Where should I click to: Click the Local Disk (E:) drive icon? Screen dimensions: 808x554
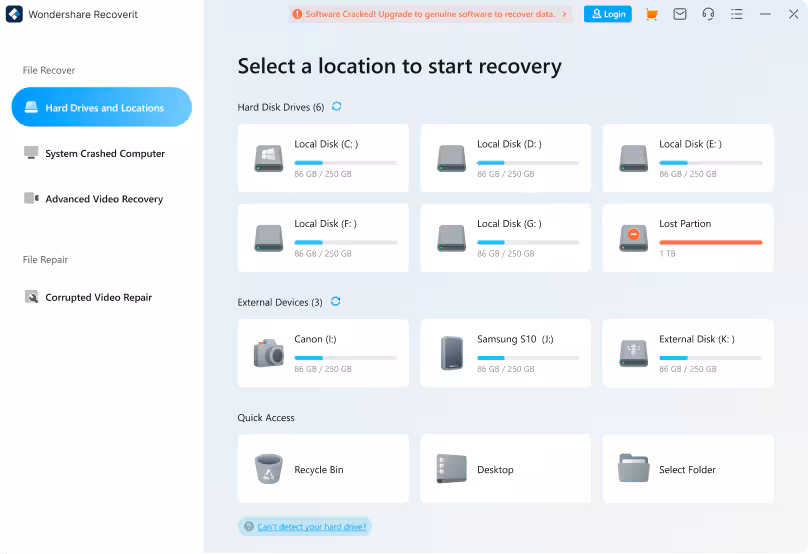[633, 158]
